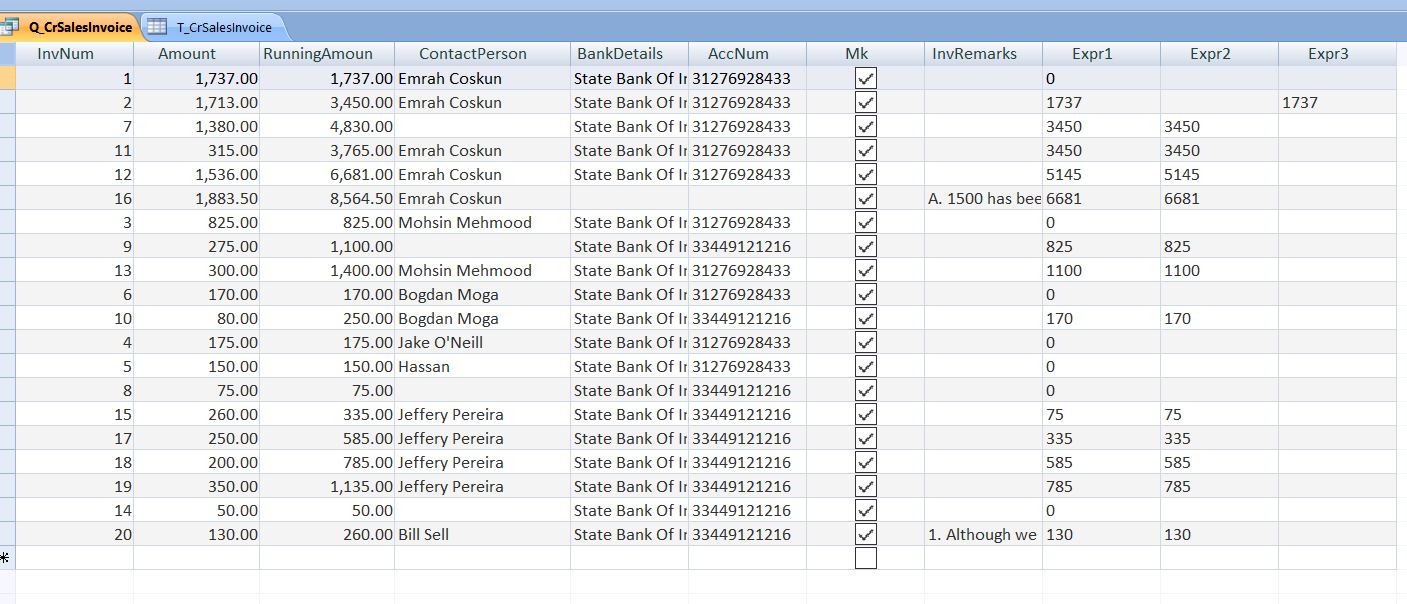This screenshot has height=604, width=1407.
Task: Click the Bogdan Moga cell for invoice 6
Action: [x=482, y=294]
